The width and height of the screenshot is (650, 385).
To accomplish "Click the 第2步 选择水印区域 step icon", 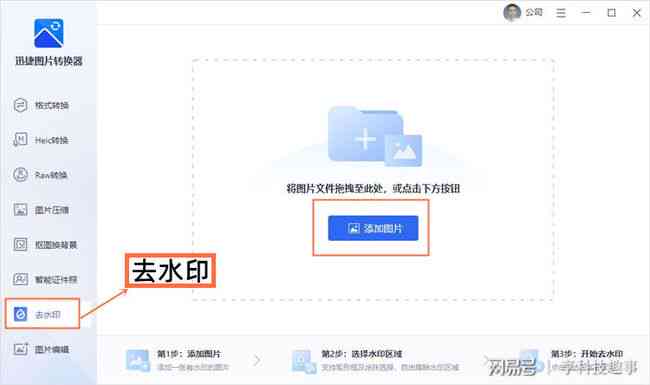I will [x=303, y=361].
